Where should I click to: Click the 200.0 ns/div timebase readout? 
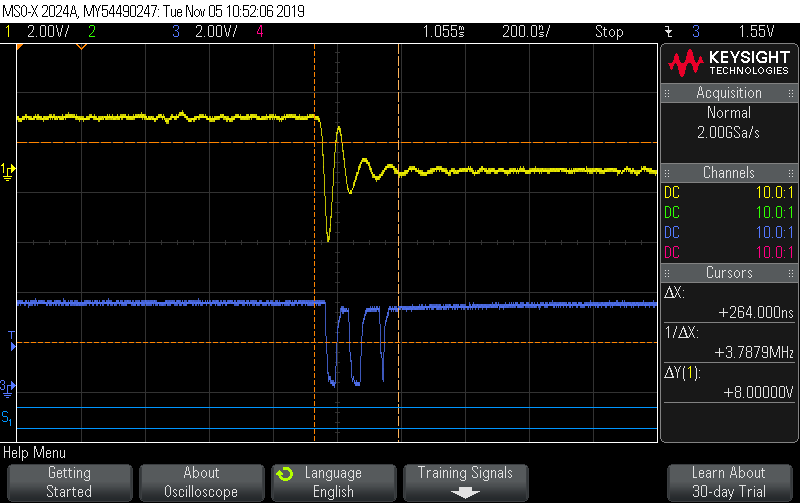(526, 32)
